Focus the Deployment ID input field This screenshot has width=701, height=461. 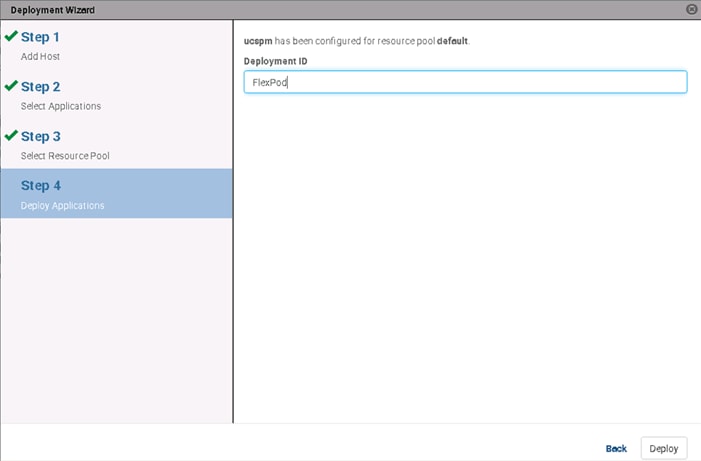(x=465, y=82)
